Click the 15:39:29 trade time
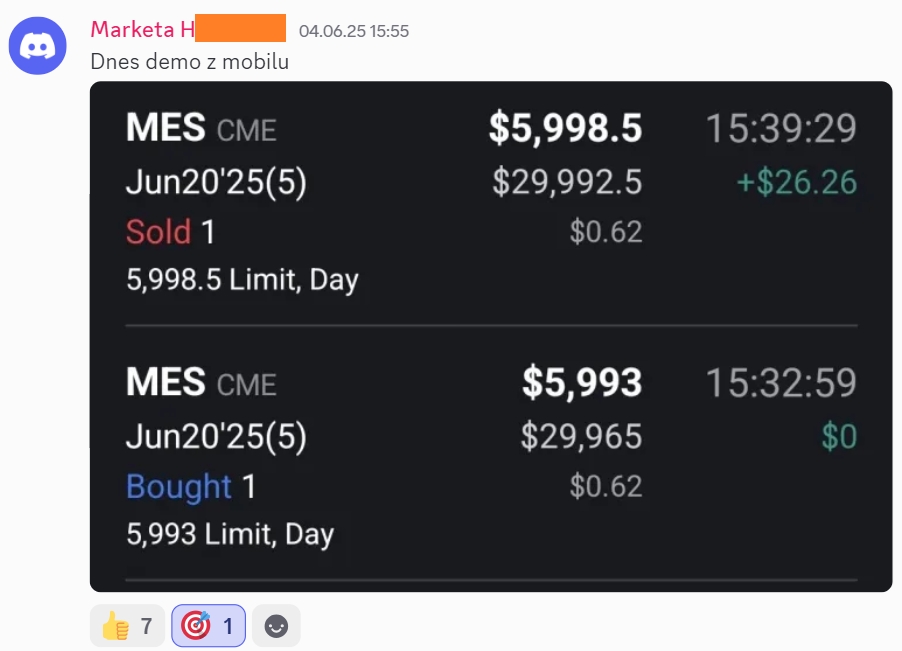 pyautogui.click(x=781, y=128)
